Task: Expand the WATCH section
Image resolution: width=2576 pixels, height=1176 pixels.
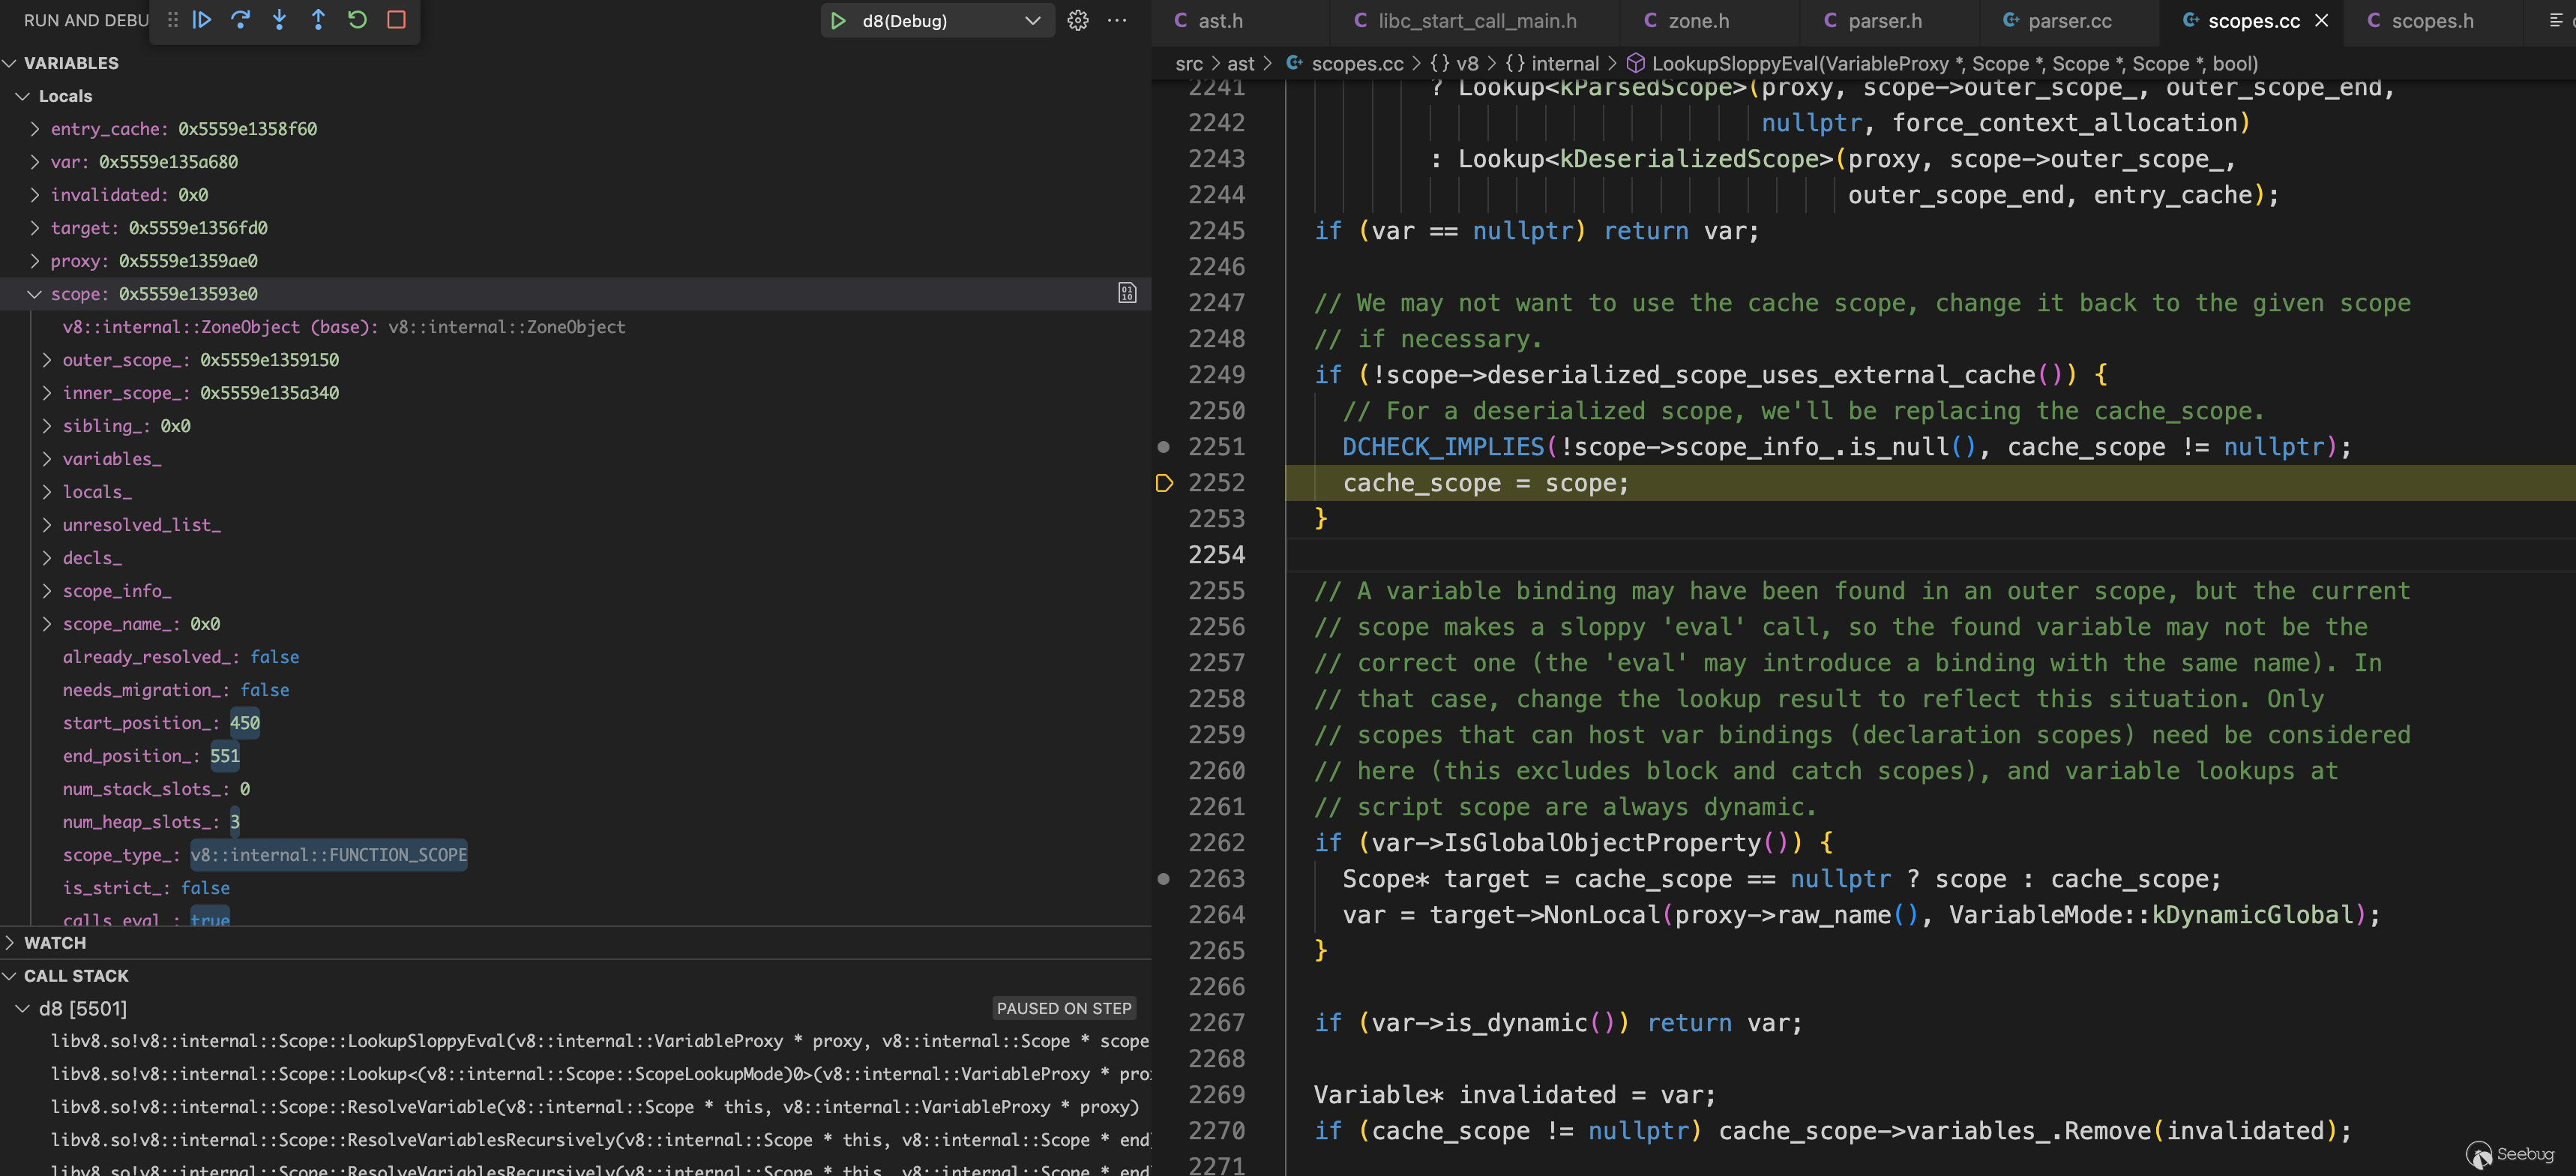Action: tap(55, 942)
